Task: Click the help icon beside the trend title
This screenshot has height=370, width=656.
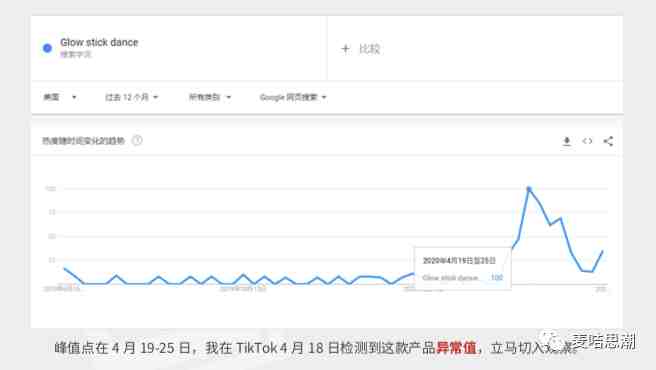Action: pyautogui.click(x=137, y=140)
